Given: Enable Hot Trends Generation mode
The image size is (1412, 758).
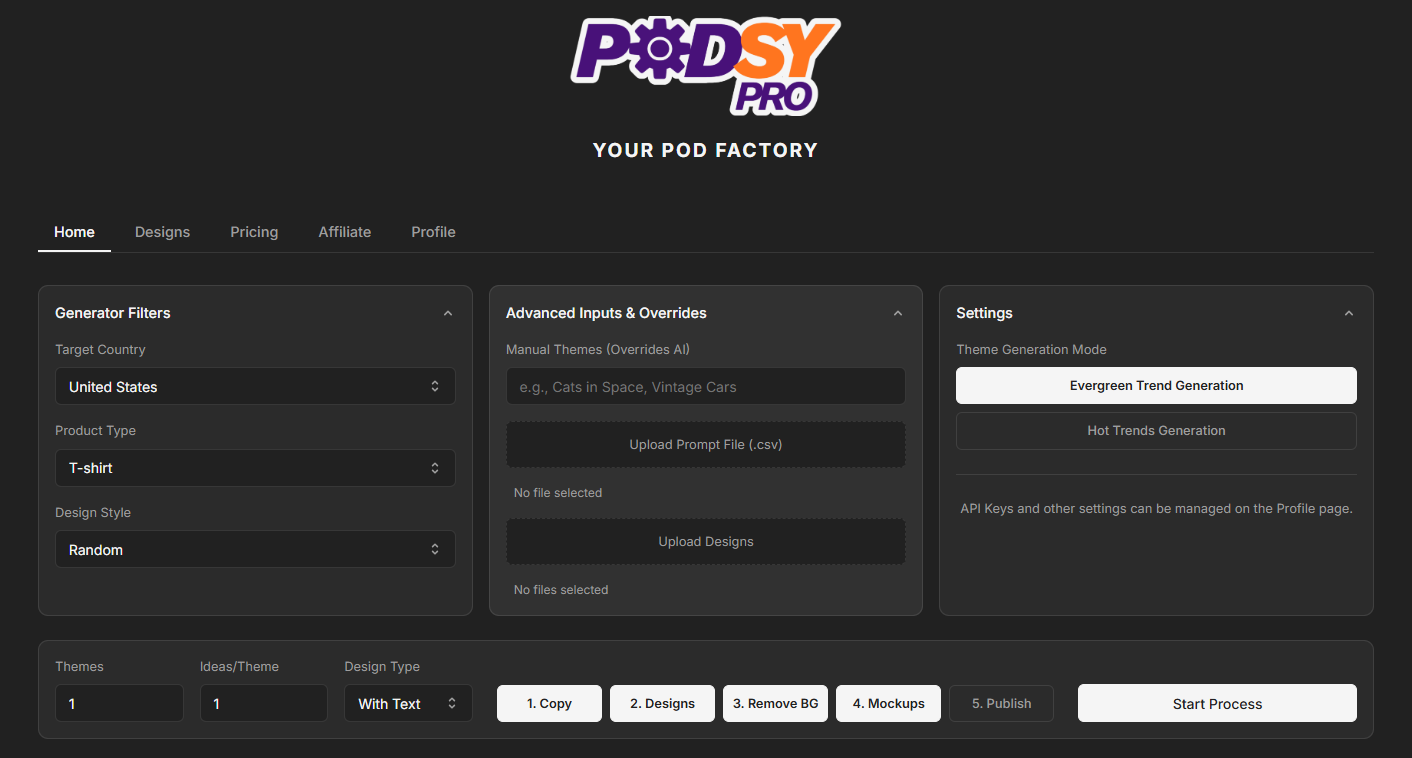Looking at the screenshot, I should click(x=1156, y=430).
